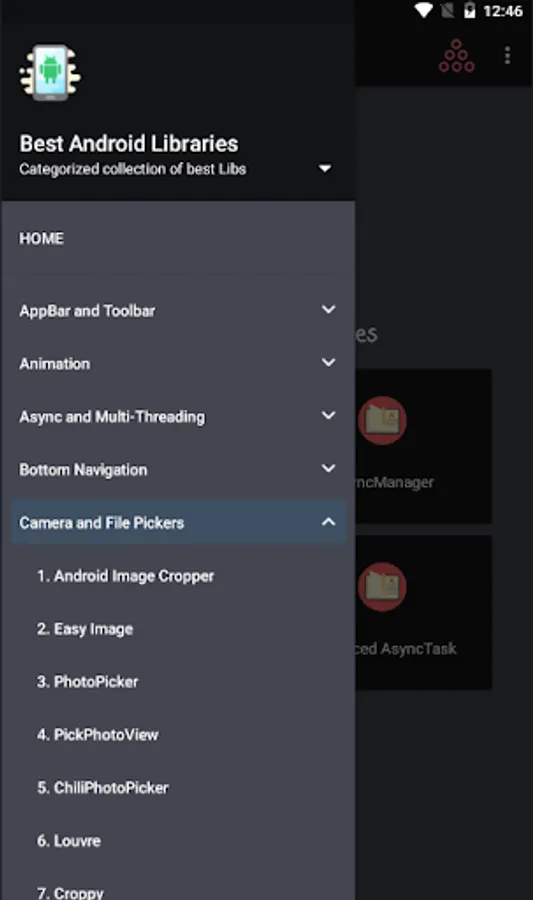Tap the Wi-Fi status bar icon

click(x=423, y=10)
